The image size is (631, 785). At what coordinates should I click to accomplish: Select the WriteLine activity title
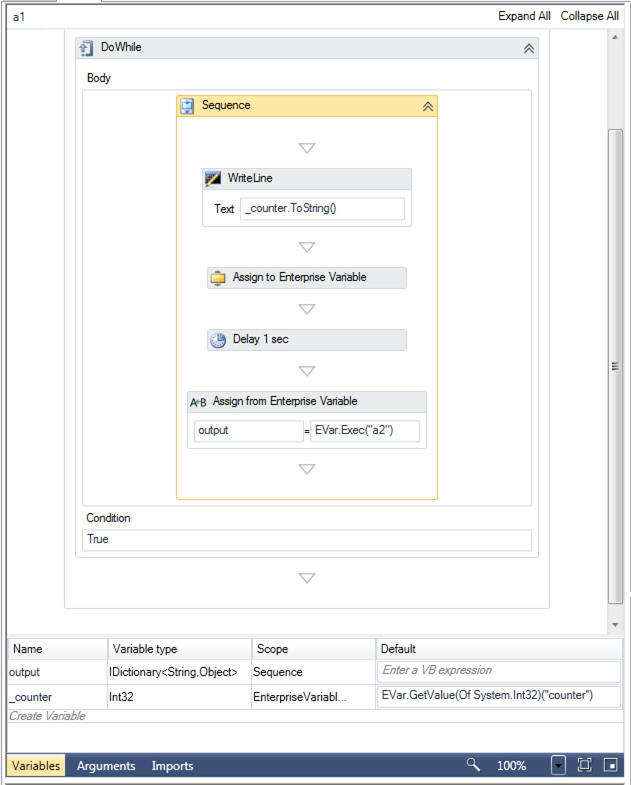pos(250,178)
